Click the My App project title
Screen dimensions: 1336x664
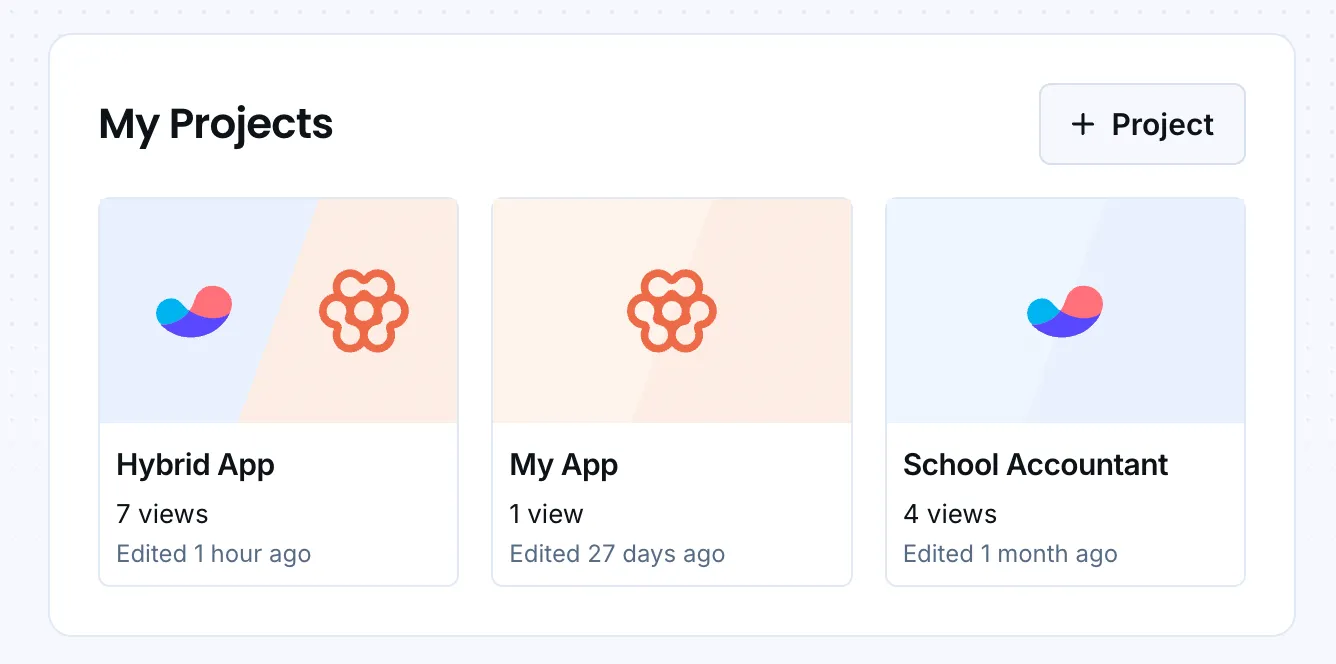(x=563, y=464)
